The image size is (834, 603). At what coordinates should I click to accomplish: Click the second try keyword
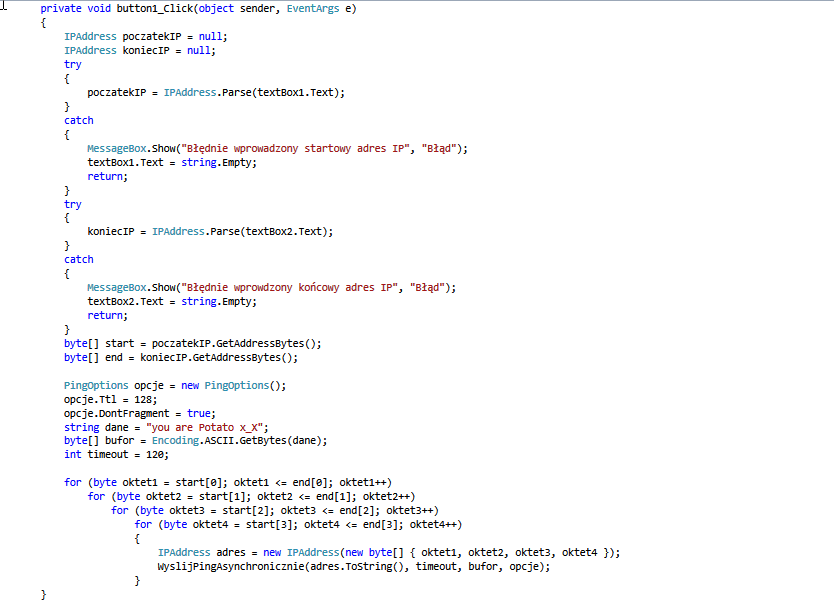pos(73,204)
